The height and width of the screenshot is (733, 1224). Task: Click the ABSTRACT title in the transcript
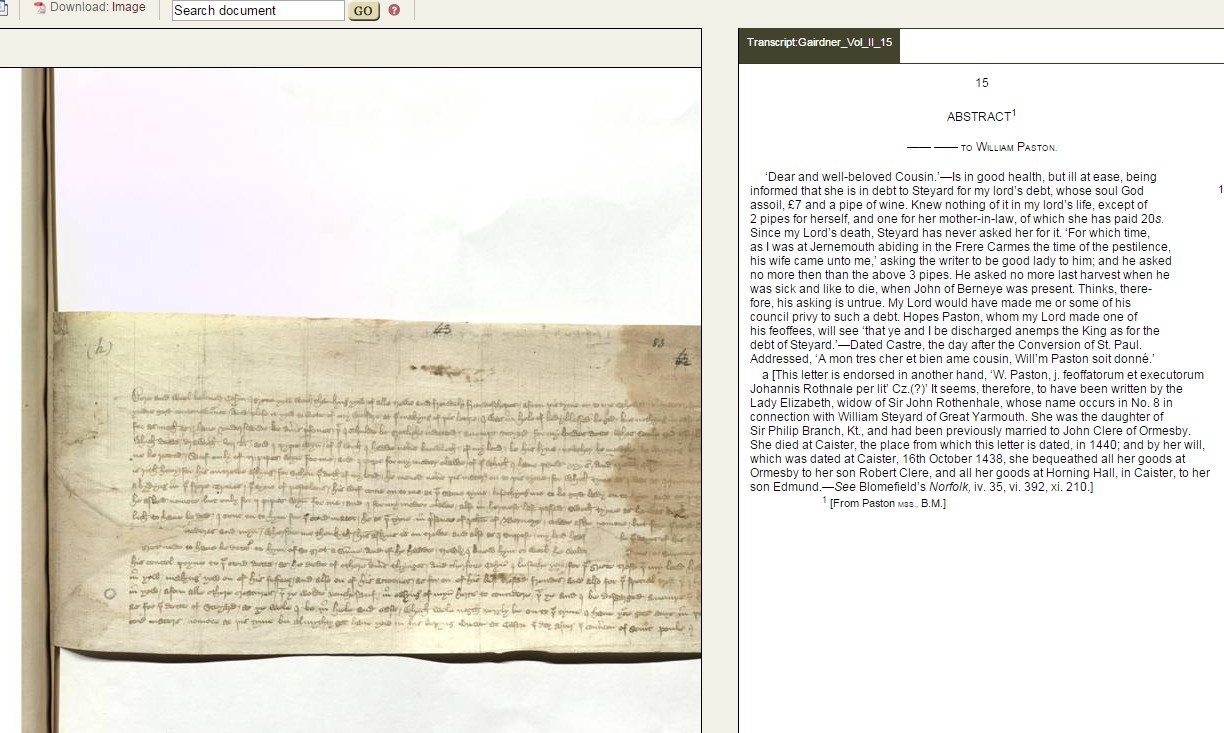pyautogui.click(x=978, y=117)
